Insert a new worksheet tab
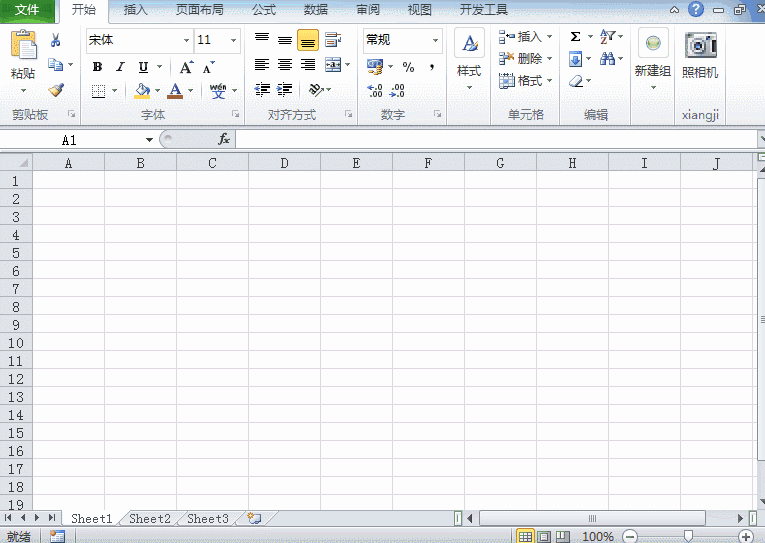765x543 pixels. point(254,518)
